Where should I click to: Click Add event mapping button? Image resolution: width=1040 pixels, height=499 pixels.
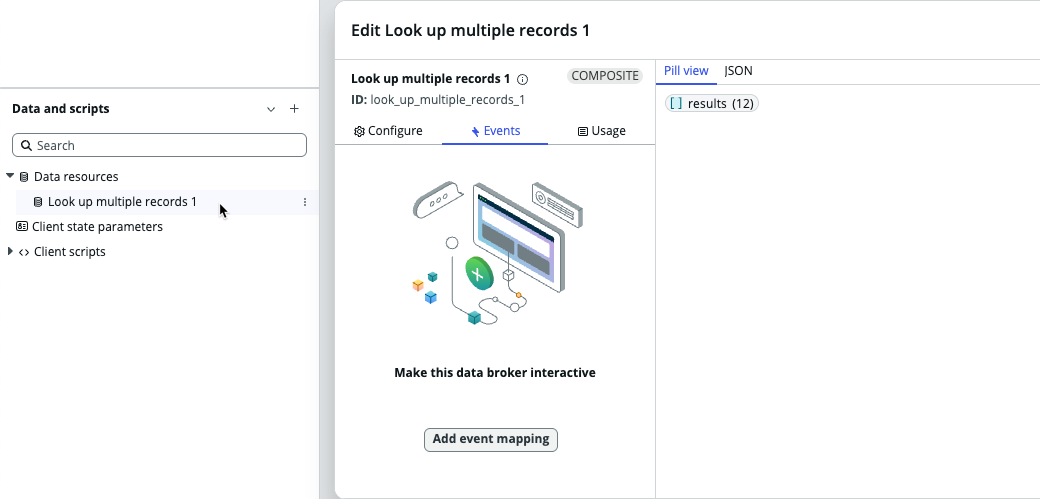tap(491, 439)
